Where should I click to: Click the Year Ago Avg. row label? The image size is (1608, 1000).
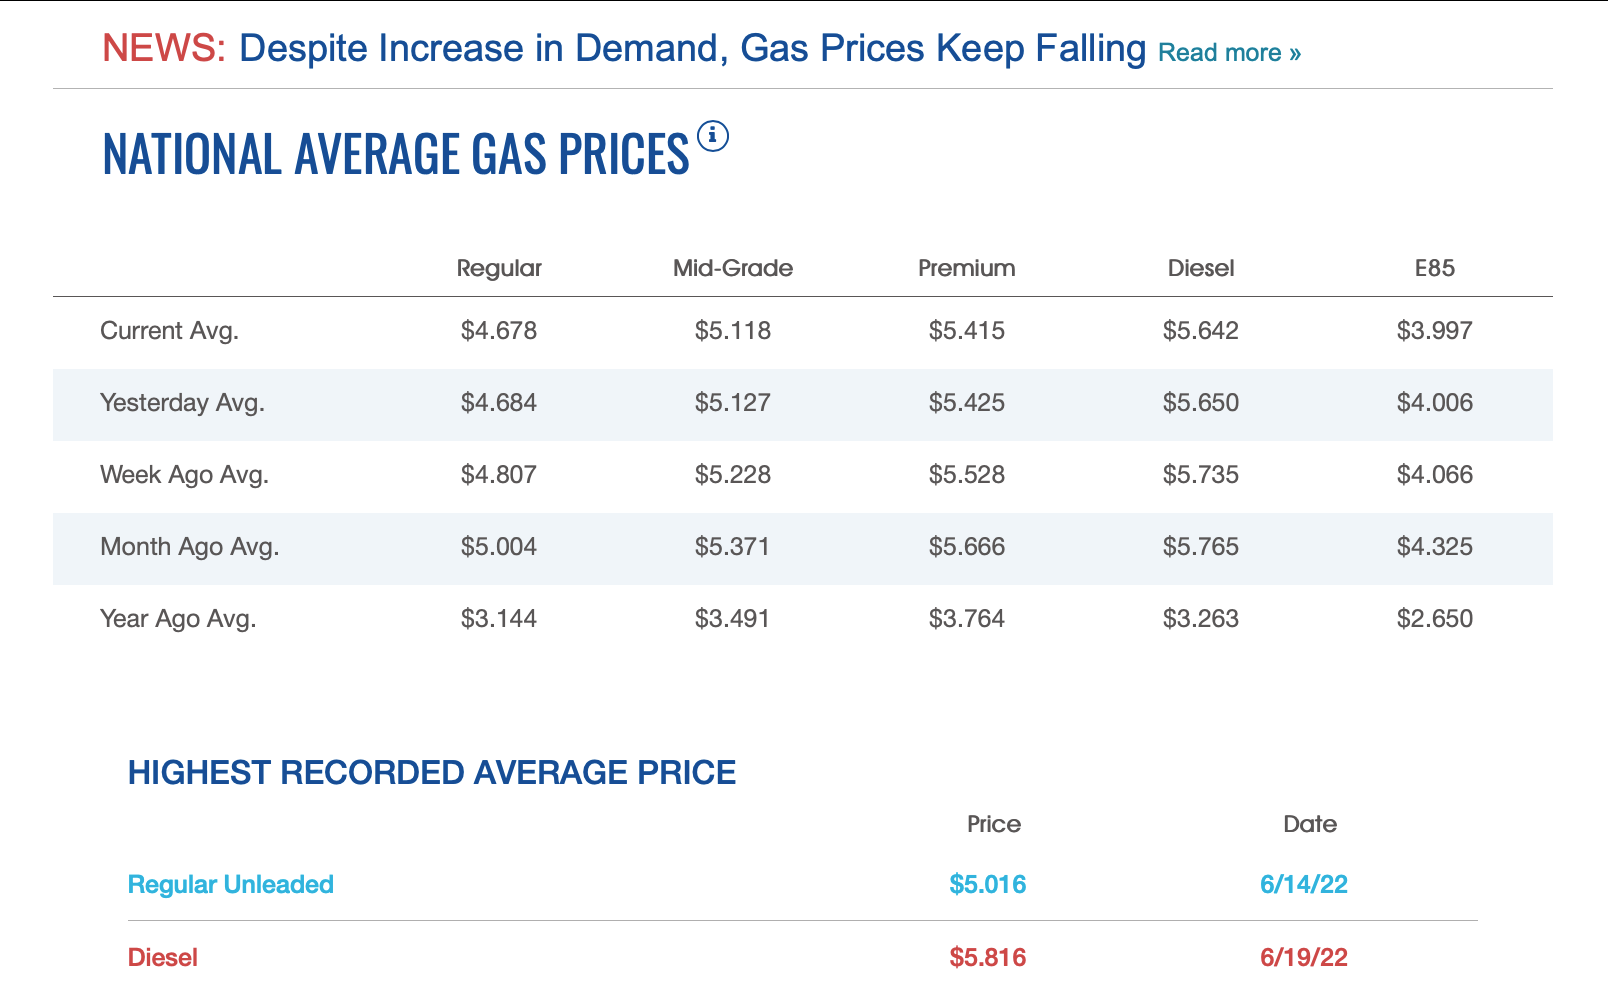178,619
